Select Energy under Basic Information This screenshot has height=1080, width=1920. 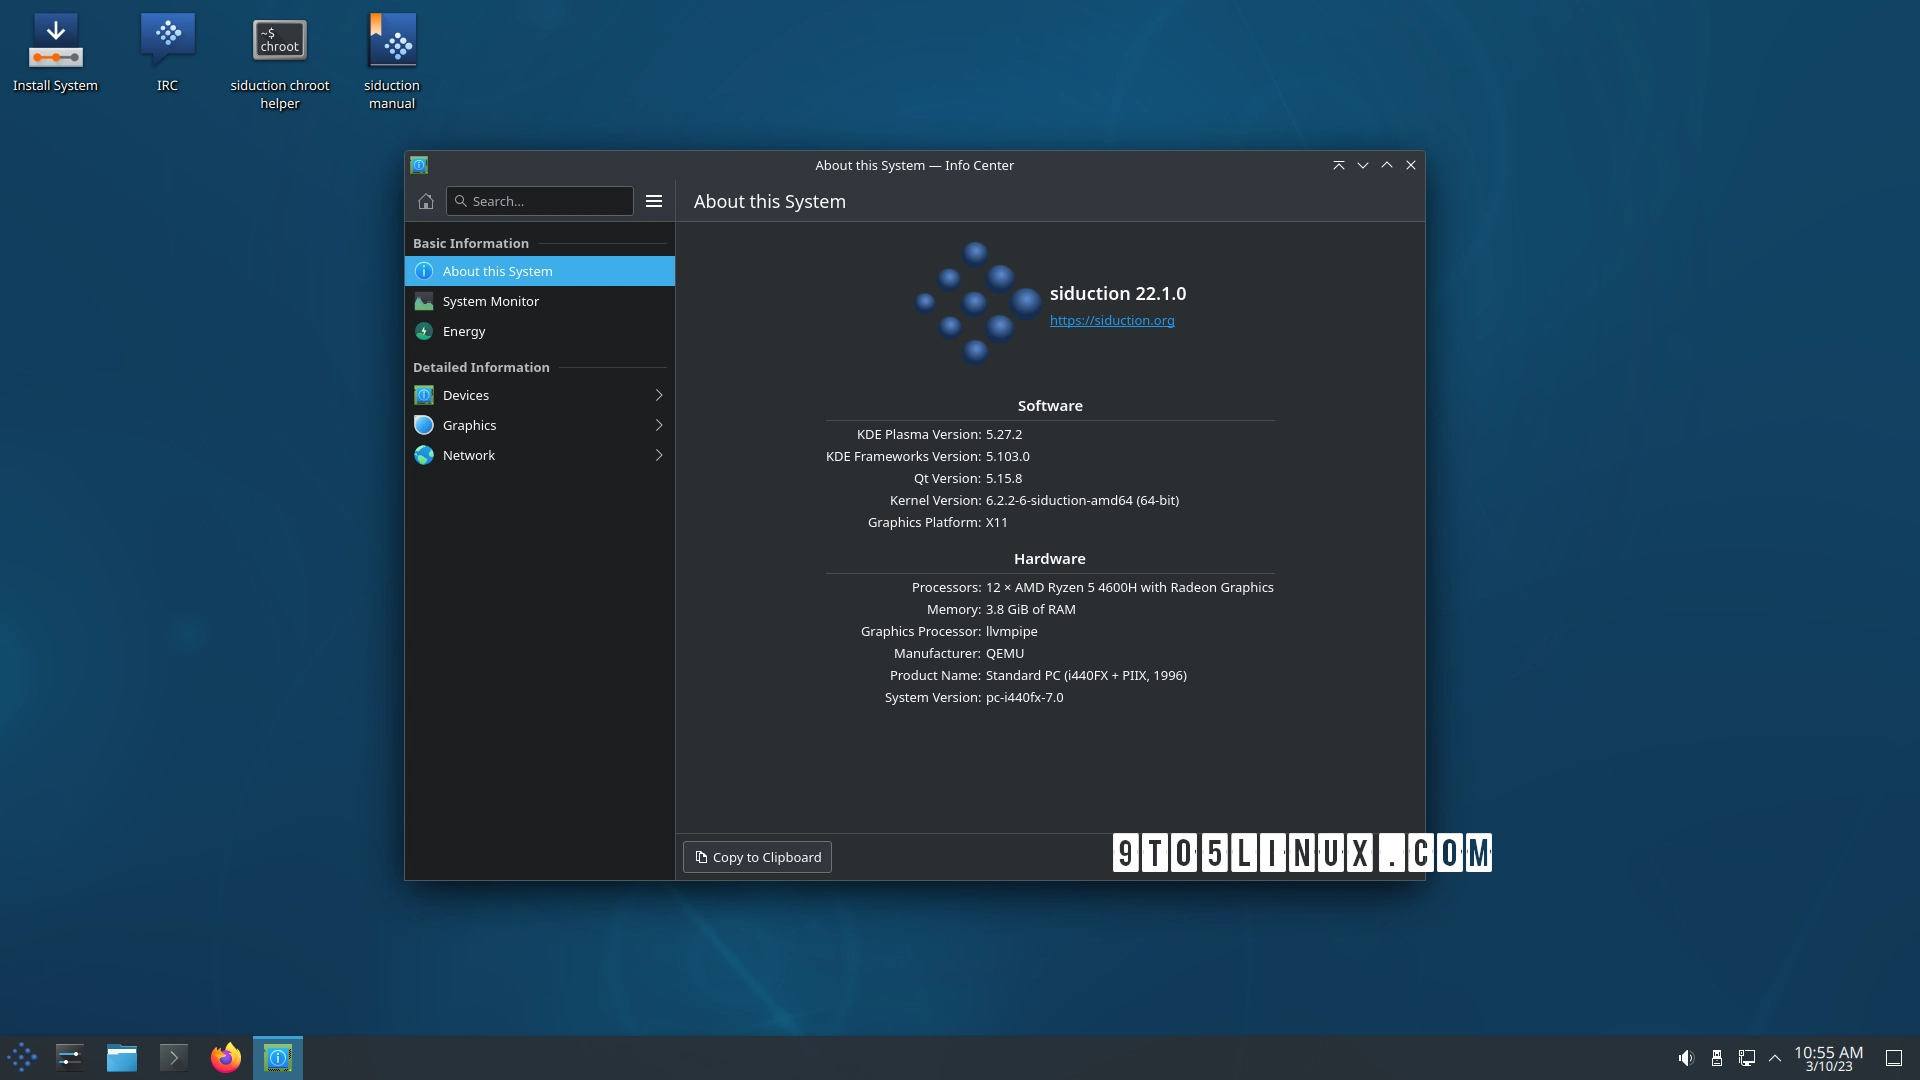coord(464,331)
